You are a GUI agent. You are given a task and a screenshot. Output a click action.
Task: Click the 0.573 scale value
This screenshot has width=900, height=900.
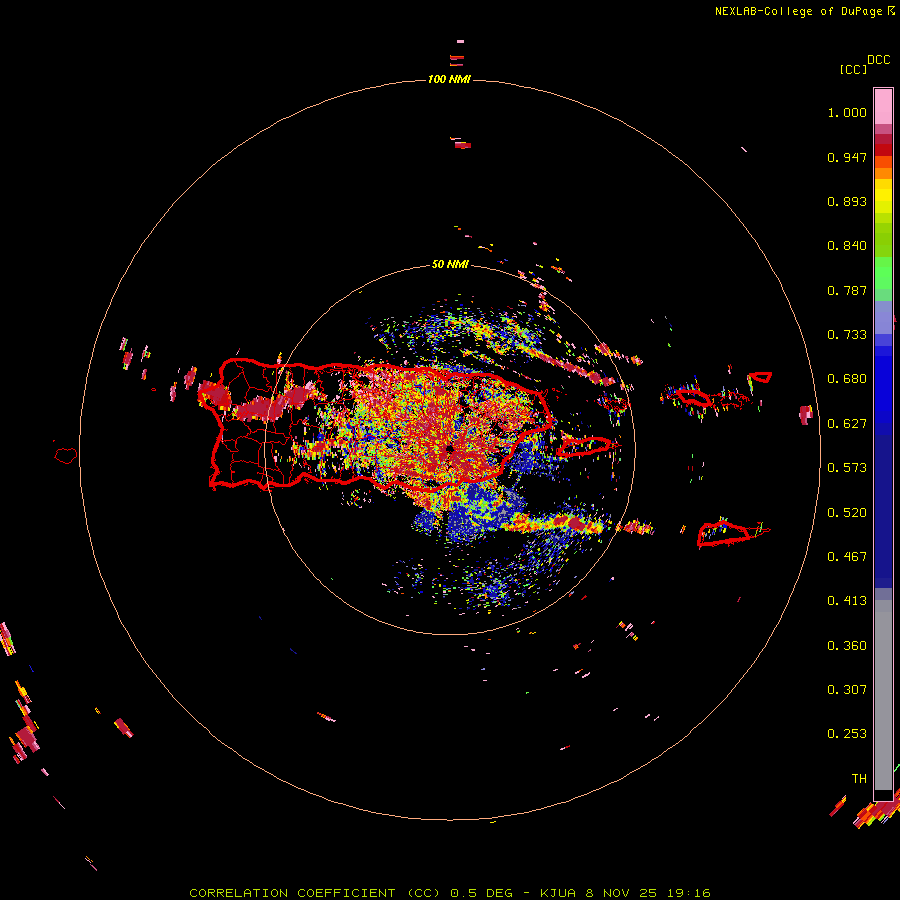pos(847,468)
